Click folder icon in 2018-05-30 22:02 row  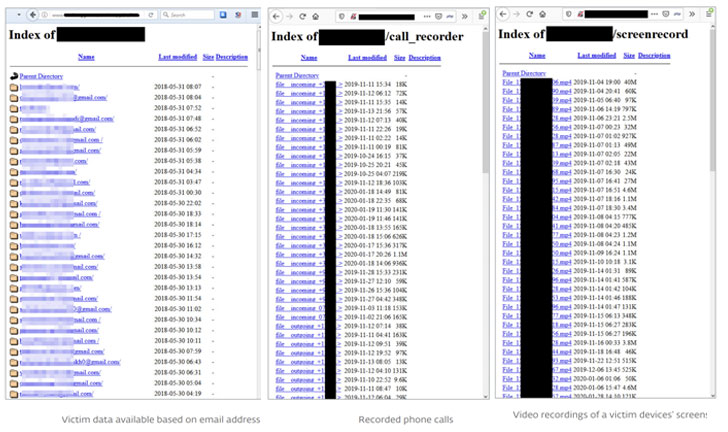[x=14, y=203]
